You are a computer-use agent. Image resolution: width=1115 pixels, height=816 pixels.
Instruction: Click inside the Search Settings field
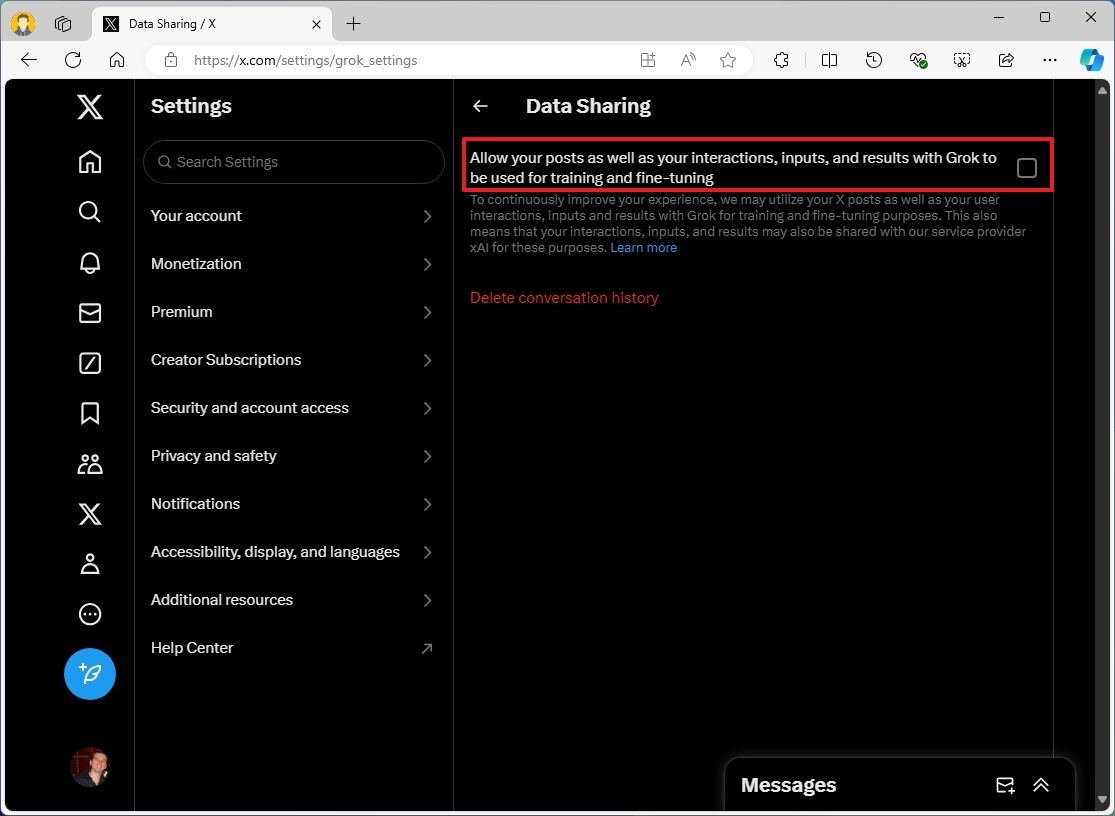pyautogui.click(x=293, y=161)
